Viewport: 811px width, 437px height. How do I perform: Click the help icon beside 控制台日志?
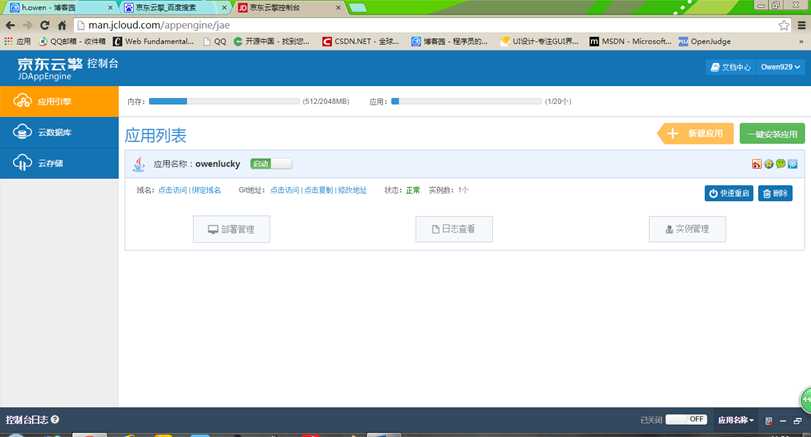click(55, 419)
